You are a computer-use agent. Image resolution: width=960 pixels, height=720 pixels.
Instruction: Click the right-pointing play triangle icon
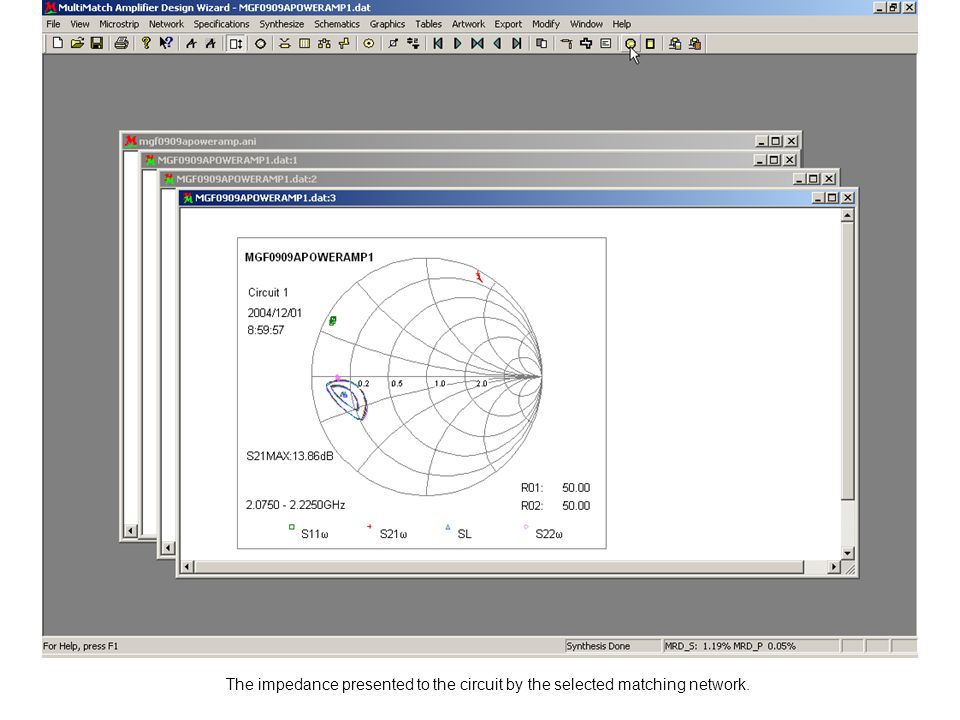pyautogui.click(x=457, y=43)
